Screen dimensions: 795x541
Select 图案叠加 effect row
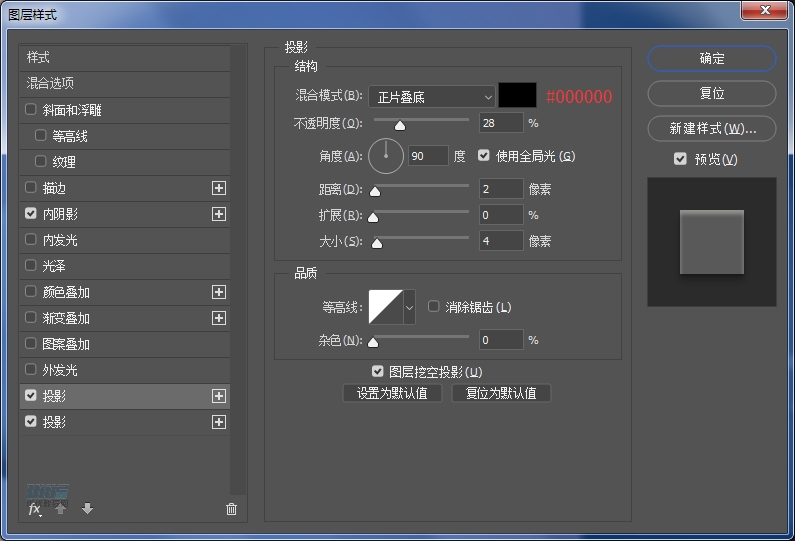(125, 344)
